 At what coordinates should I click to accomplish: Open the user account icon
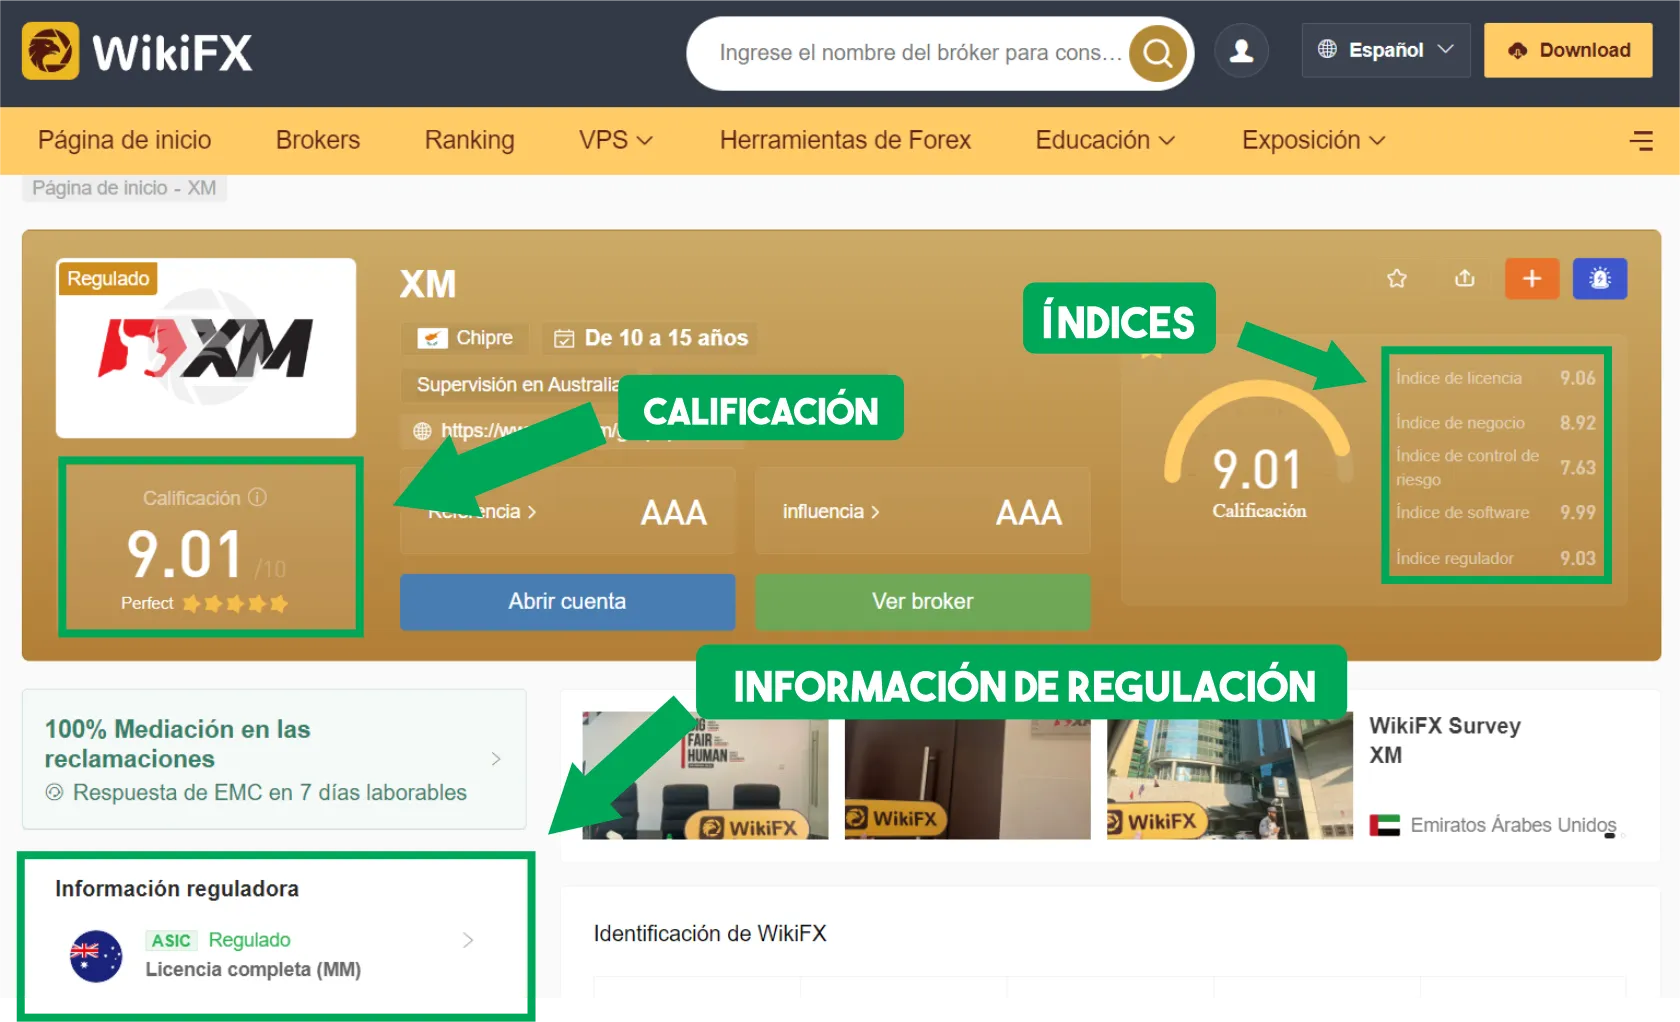click(x=1241, y=51)
